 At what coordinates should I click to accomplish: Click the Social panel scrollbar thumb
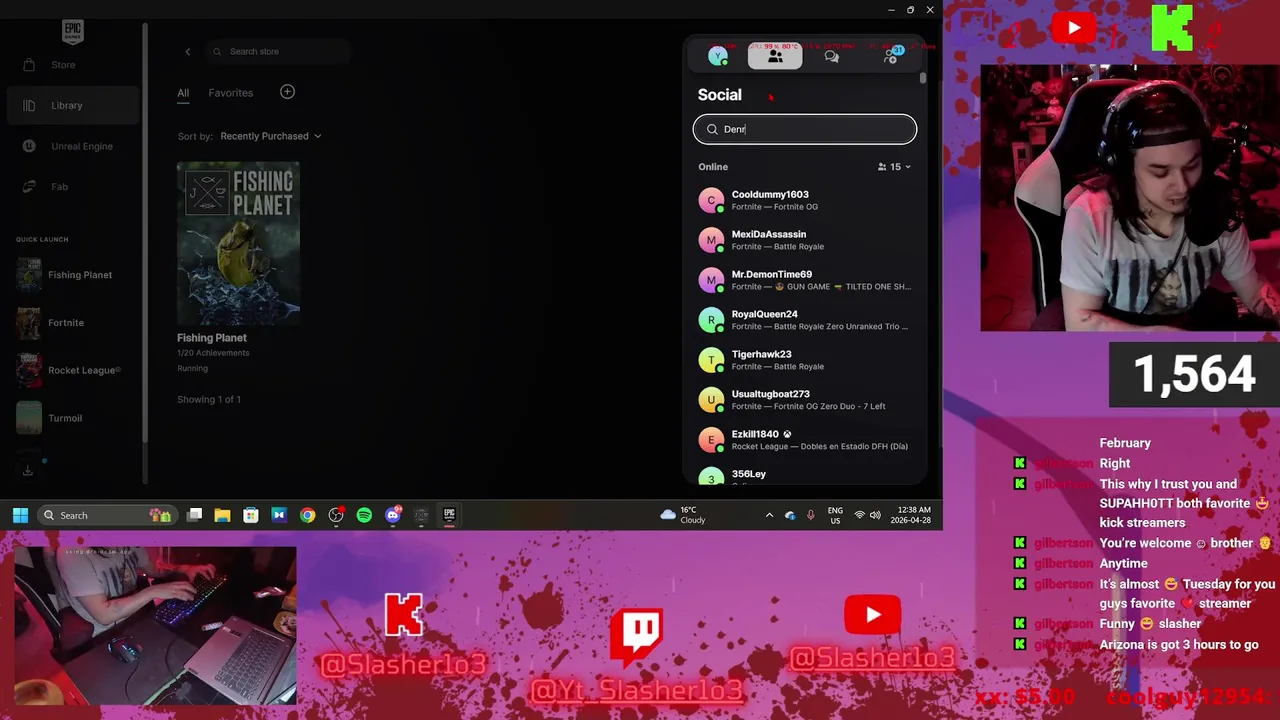pyautogui.click(x=923, y=78)
